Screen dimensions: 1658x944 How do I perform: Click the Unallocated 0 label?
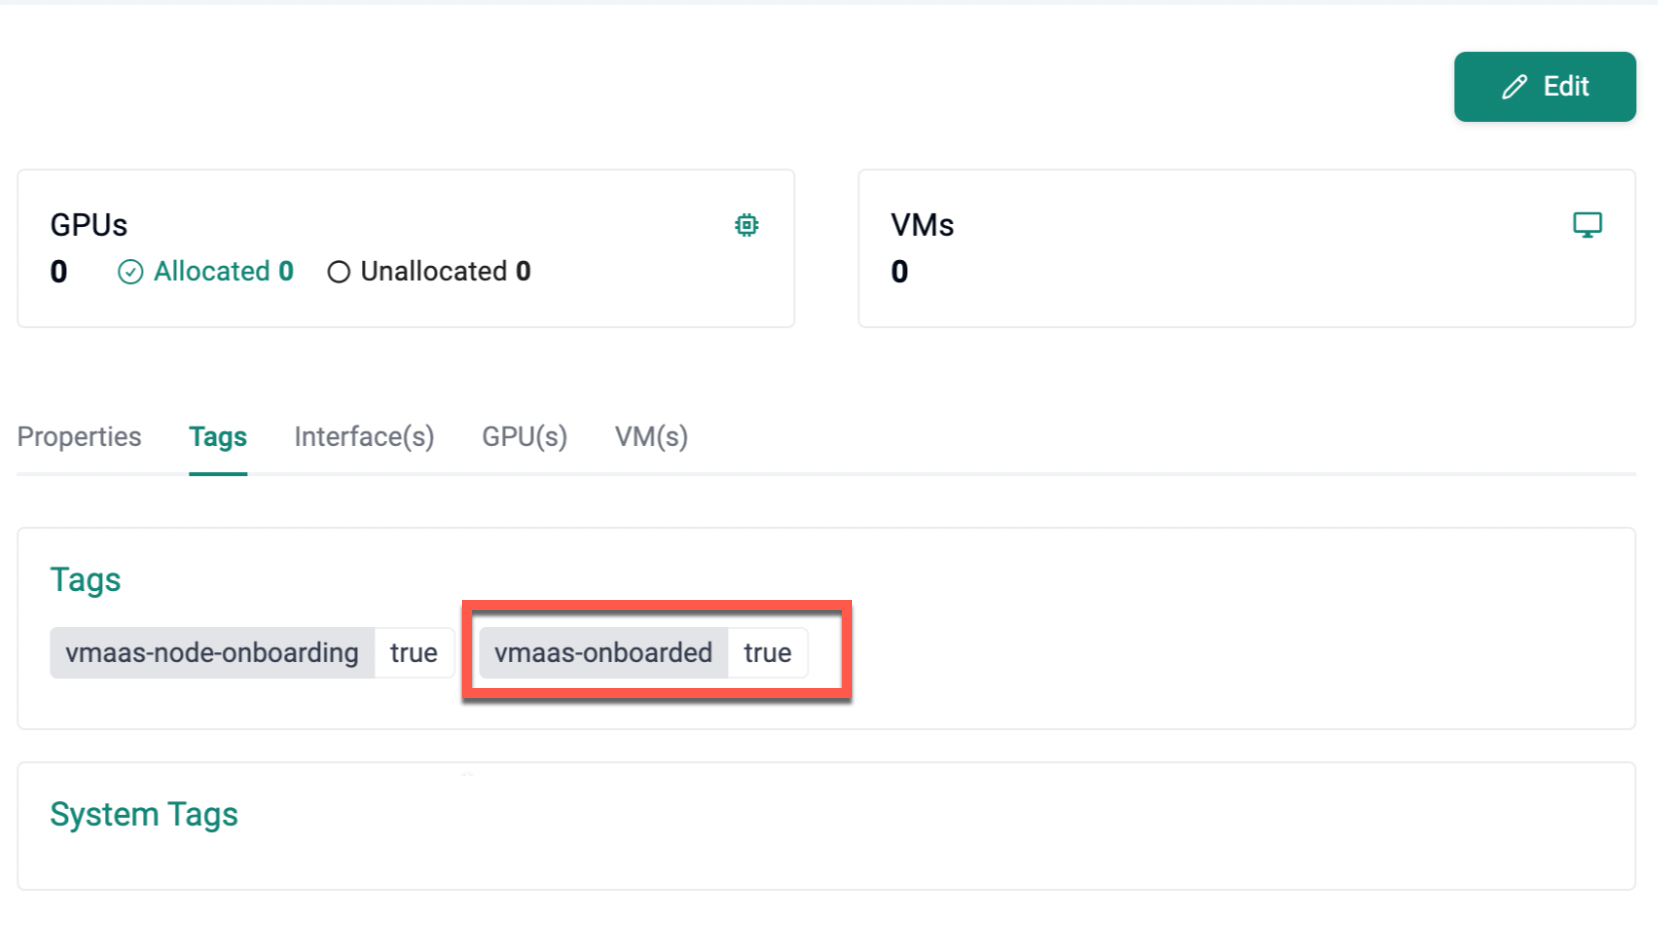[445, 272]
